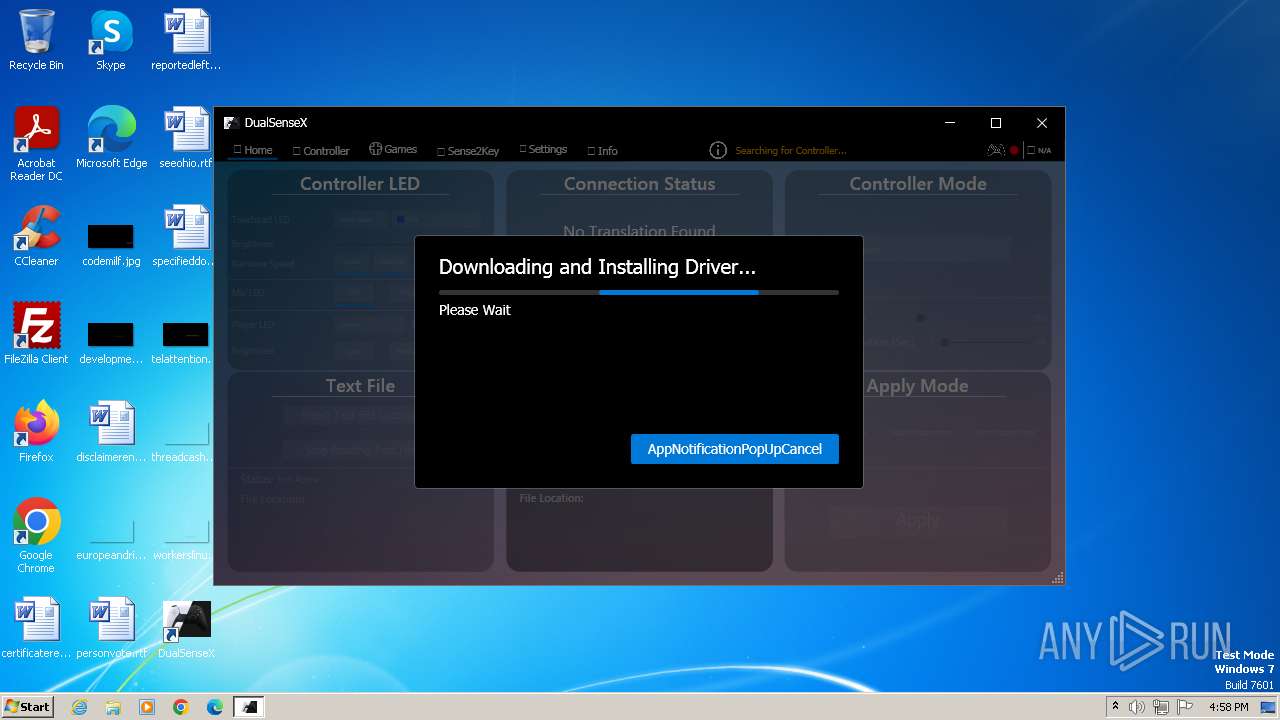Select the telattention desktop file
The height and width of the screenshot is (720, 1280).
point(186,341)
